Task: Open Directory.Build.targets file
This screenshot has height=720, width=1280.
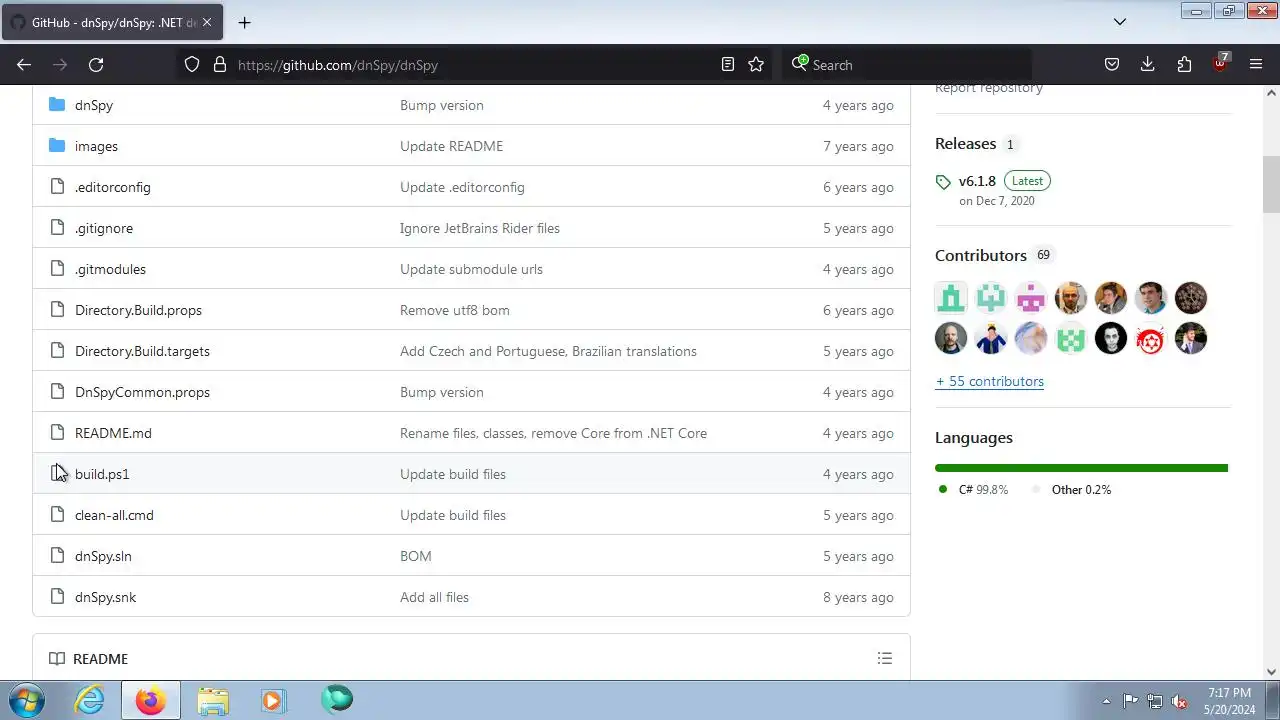Action: point(142,351)
